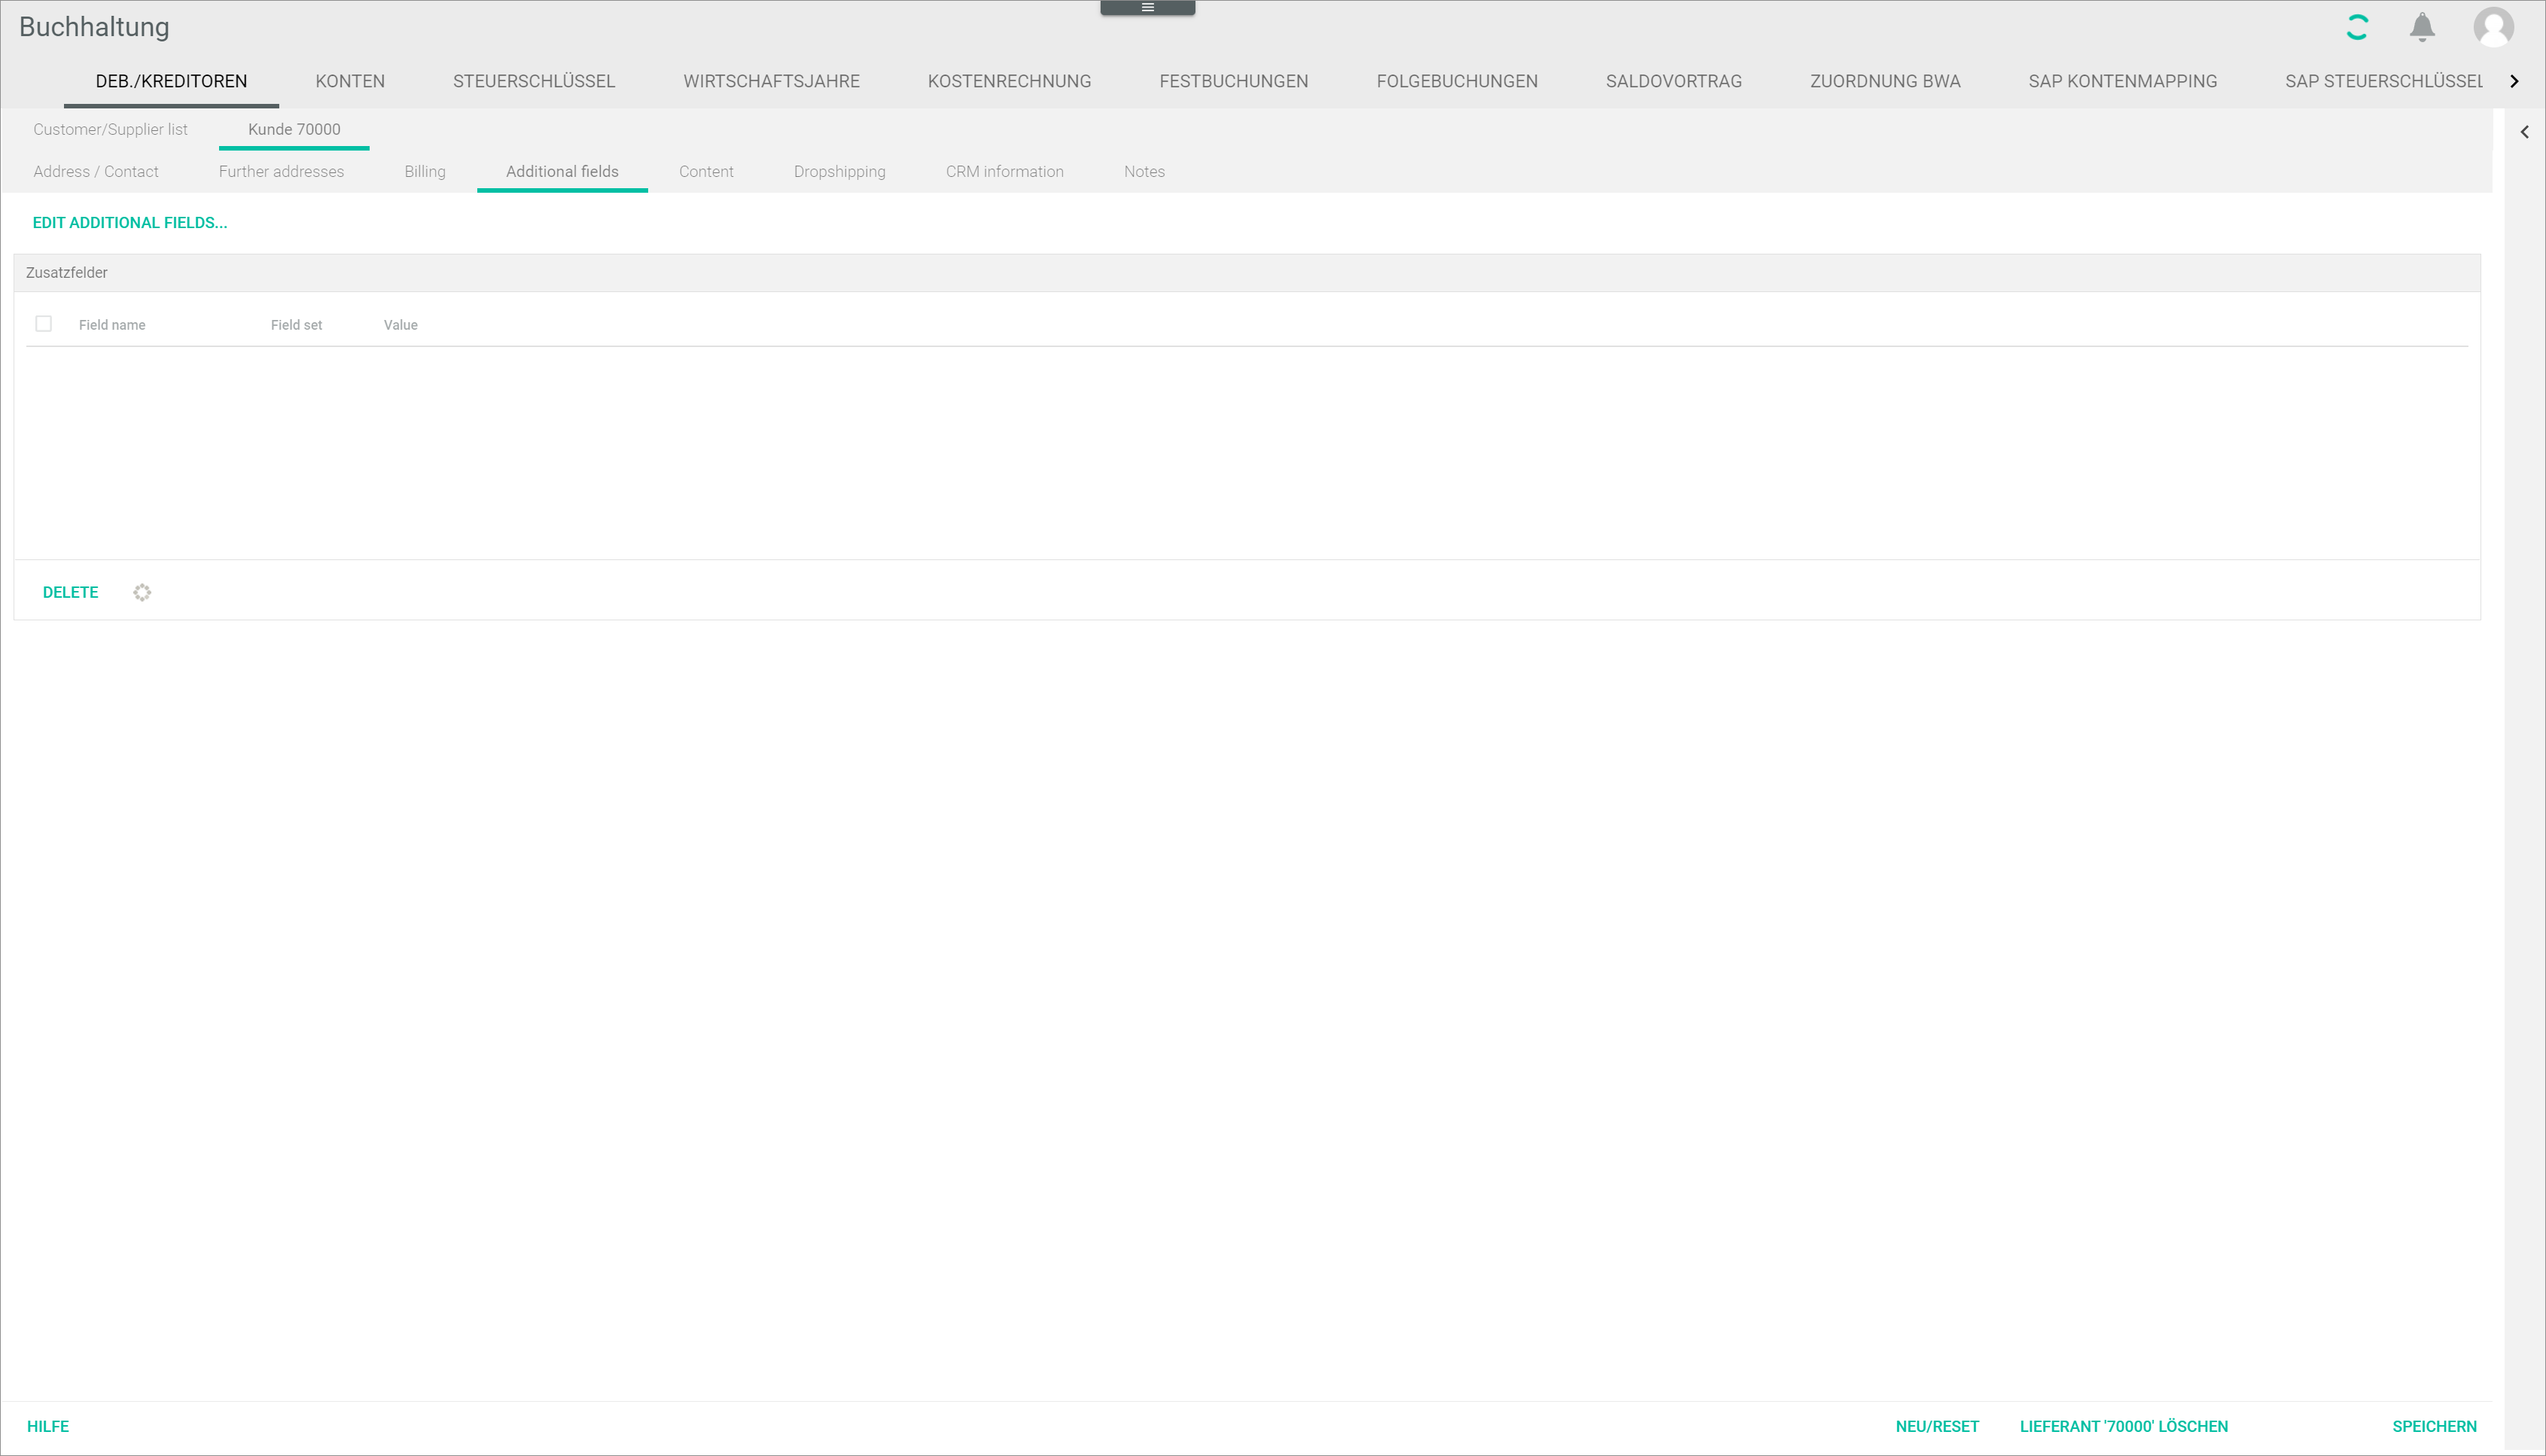The width and height of the screenshot is (2546, 1456).
Task: Open the Hilfe link
Action: point(48,1426)
